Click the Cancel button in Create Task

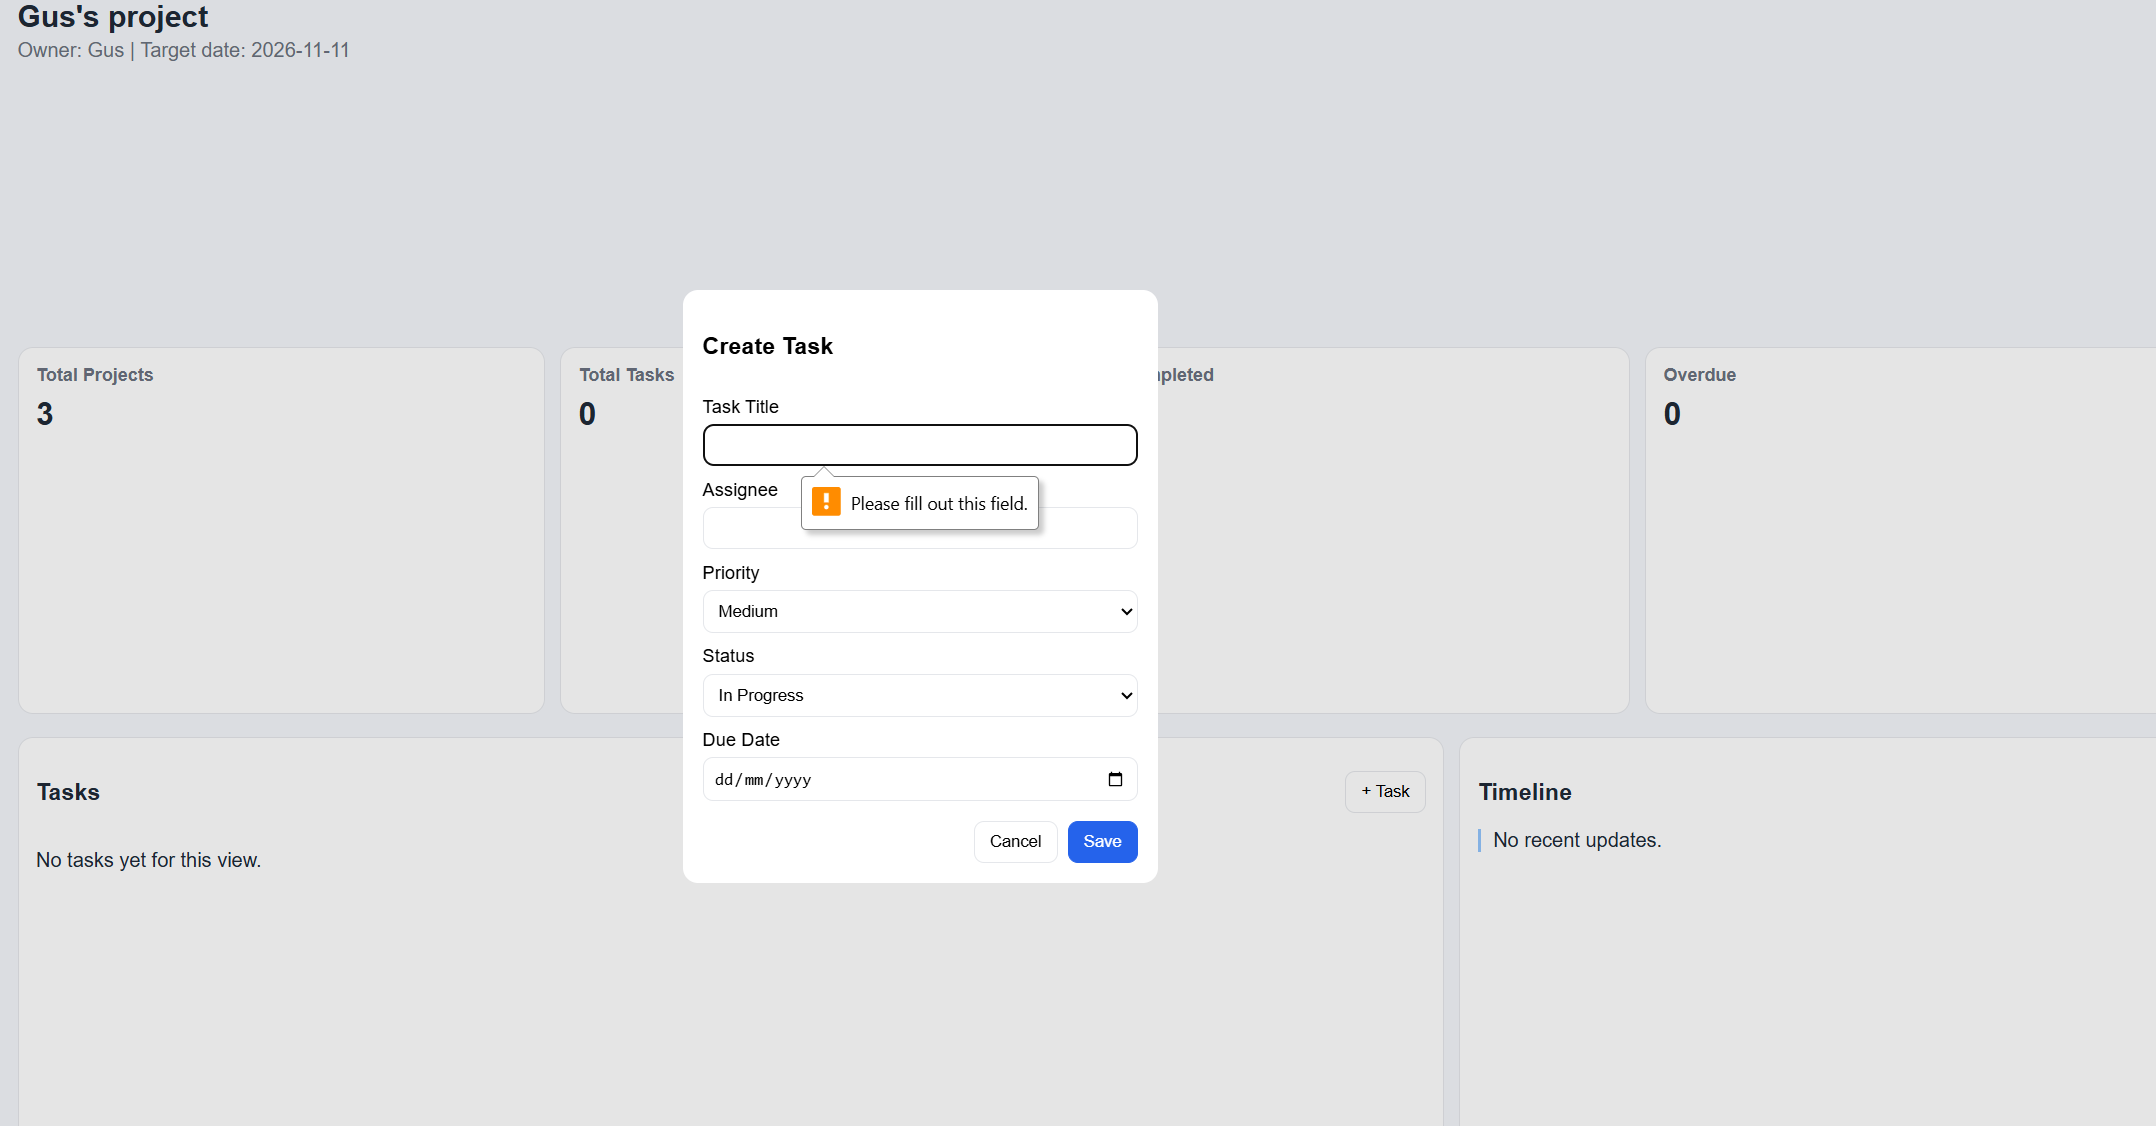coord(1015,842)
